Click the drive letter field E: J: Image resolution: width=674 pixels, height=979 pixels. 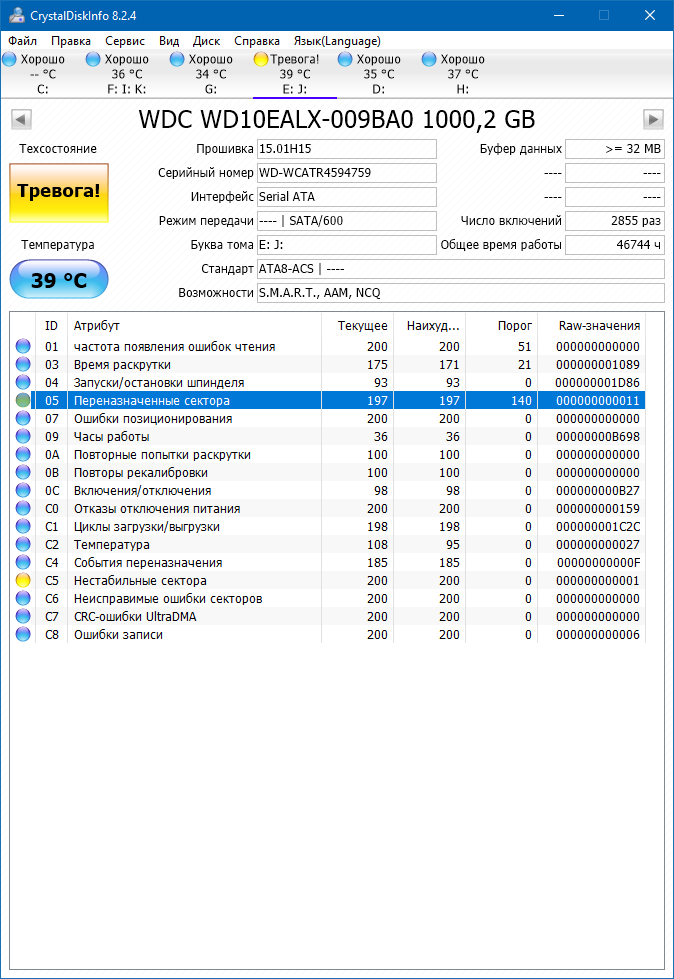pyautogui.click(x=347, y=245)
